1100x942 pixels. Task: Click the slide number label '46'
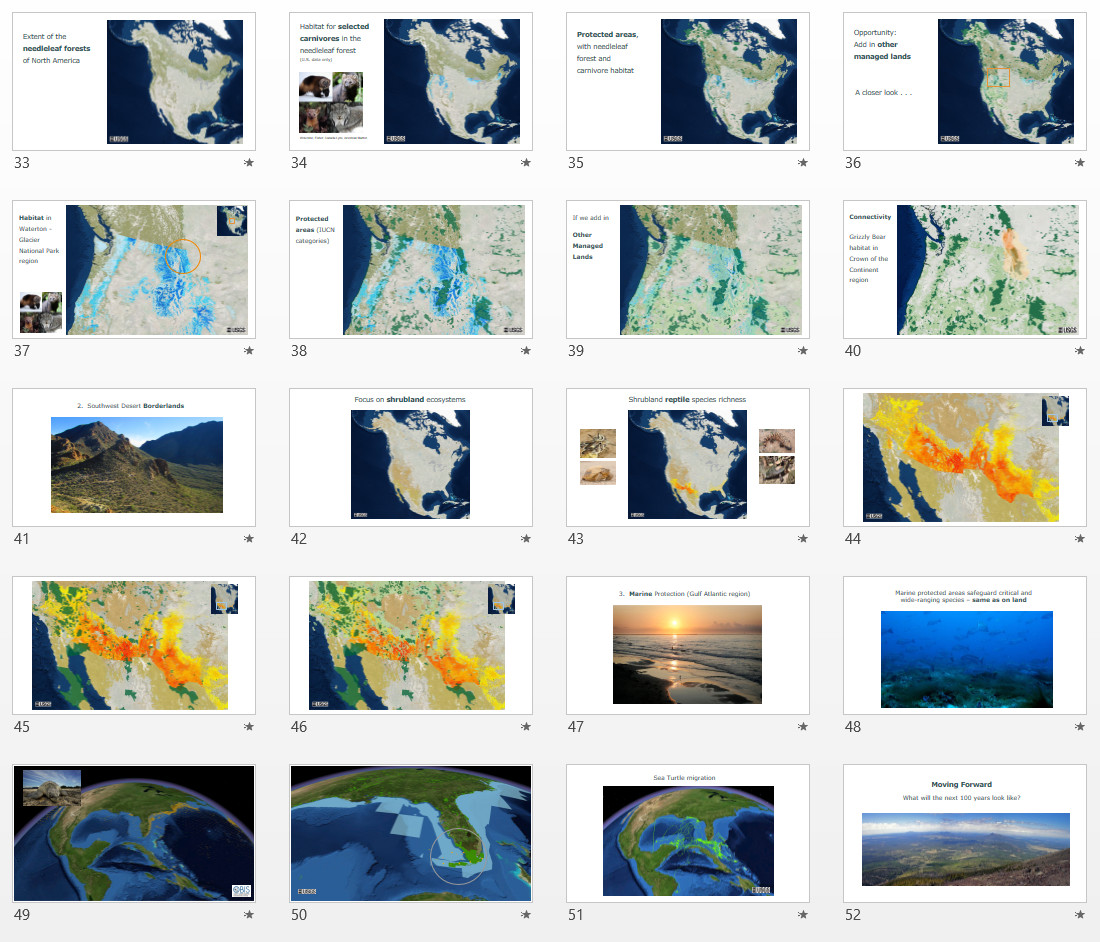pos(299,727)
